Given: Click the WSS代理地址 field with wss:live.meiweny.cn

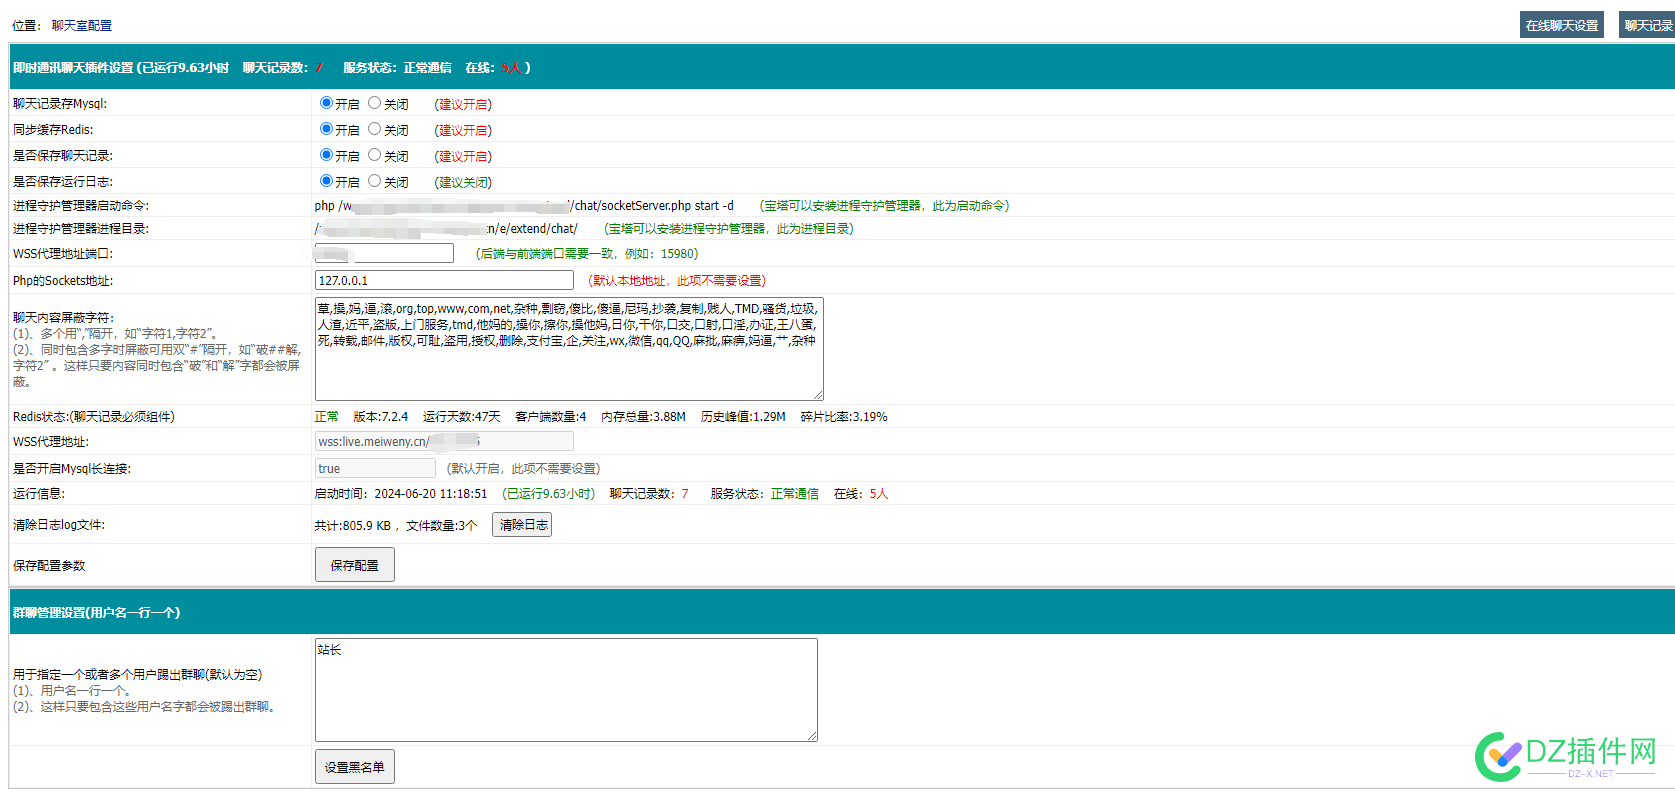Looking at the screenshot, I should tap(444, 441).
